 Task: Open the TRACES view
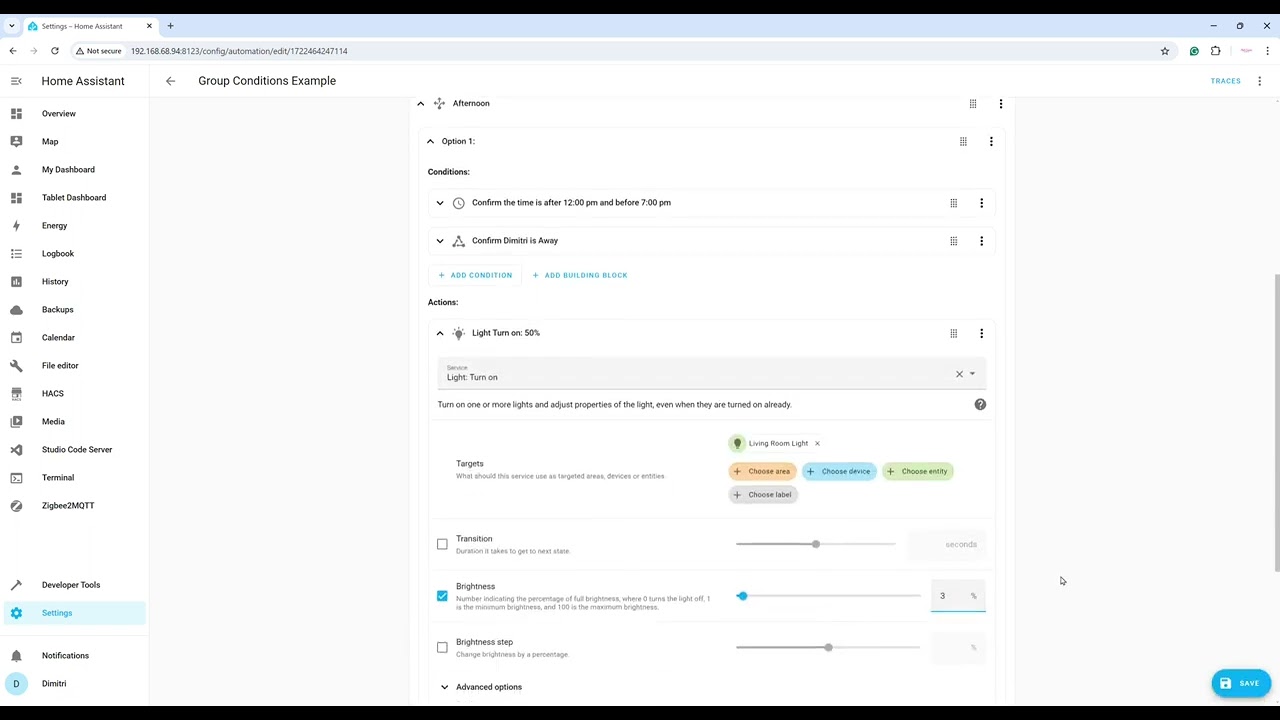tap(1225, 81)
